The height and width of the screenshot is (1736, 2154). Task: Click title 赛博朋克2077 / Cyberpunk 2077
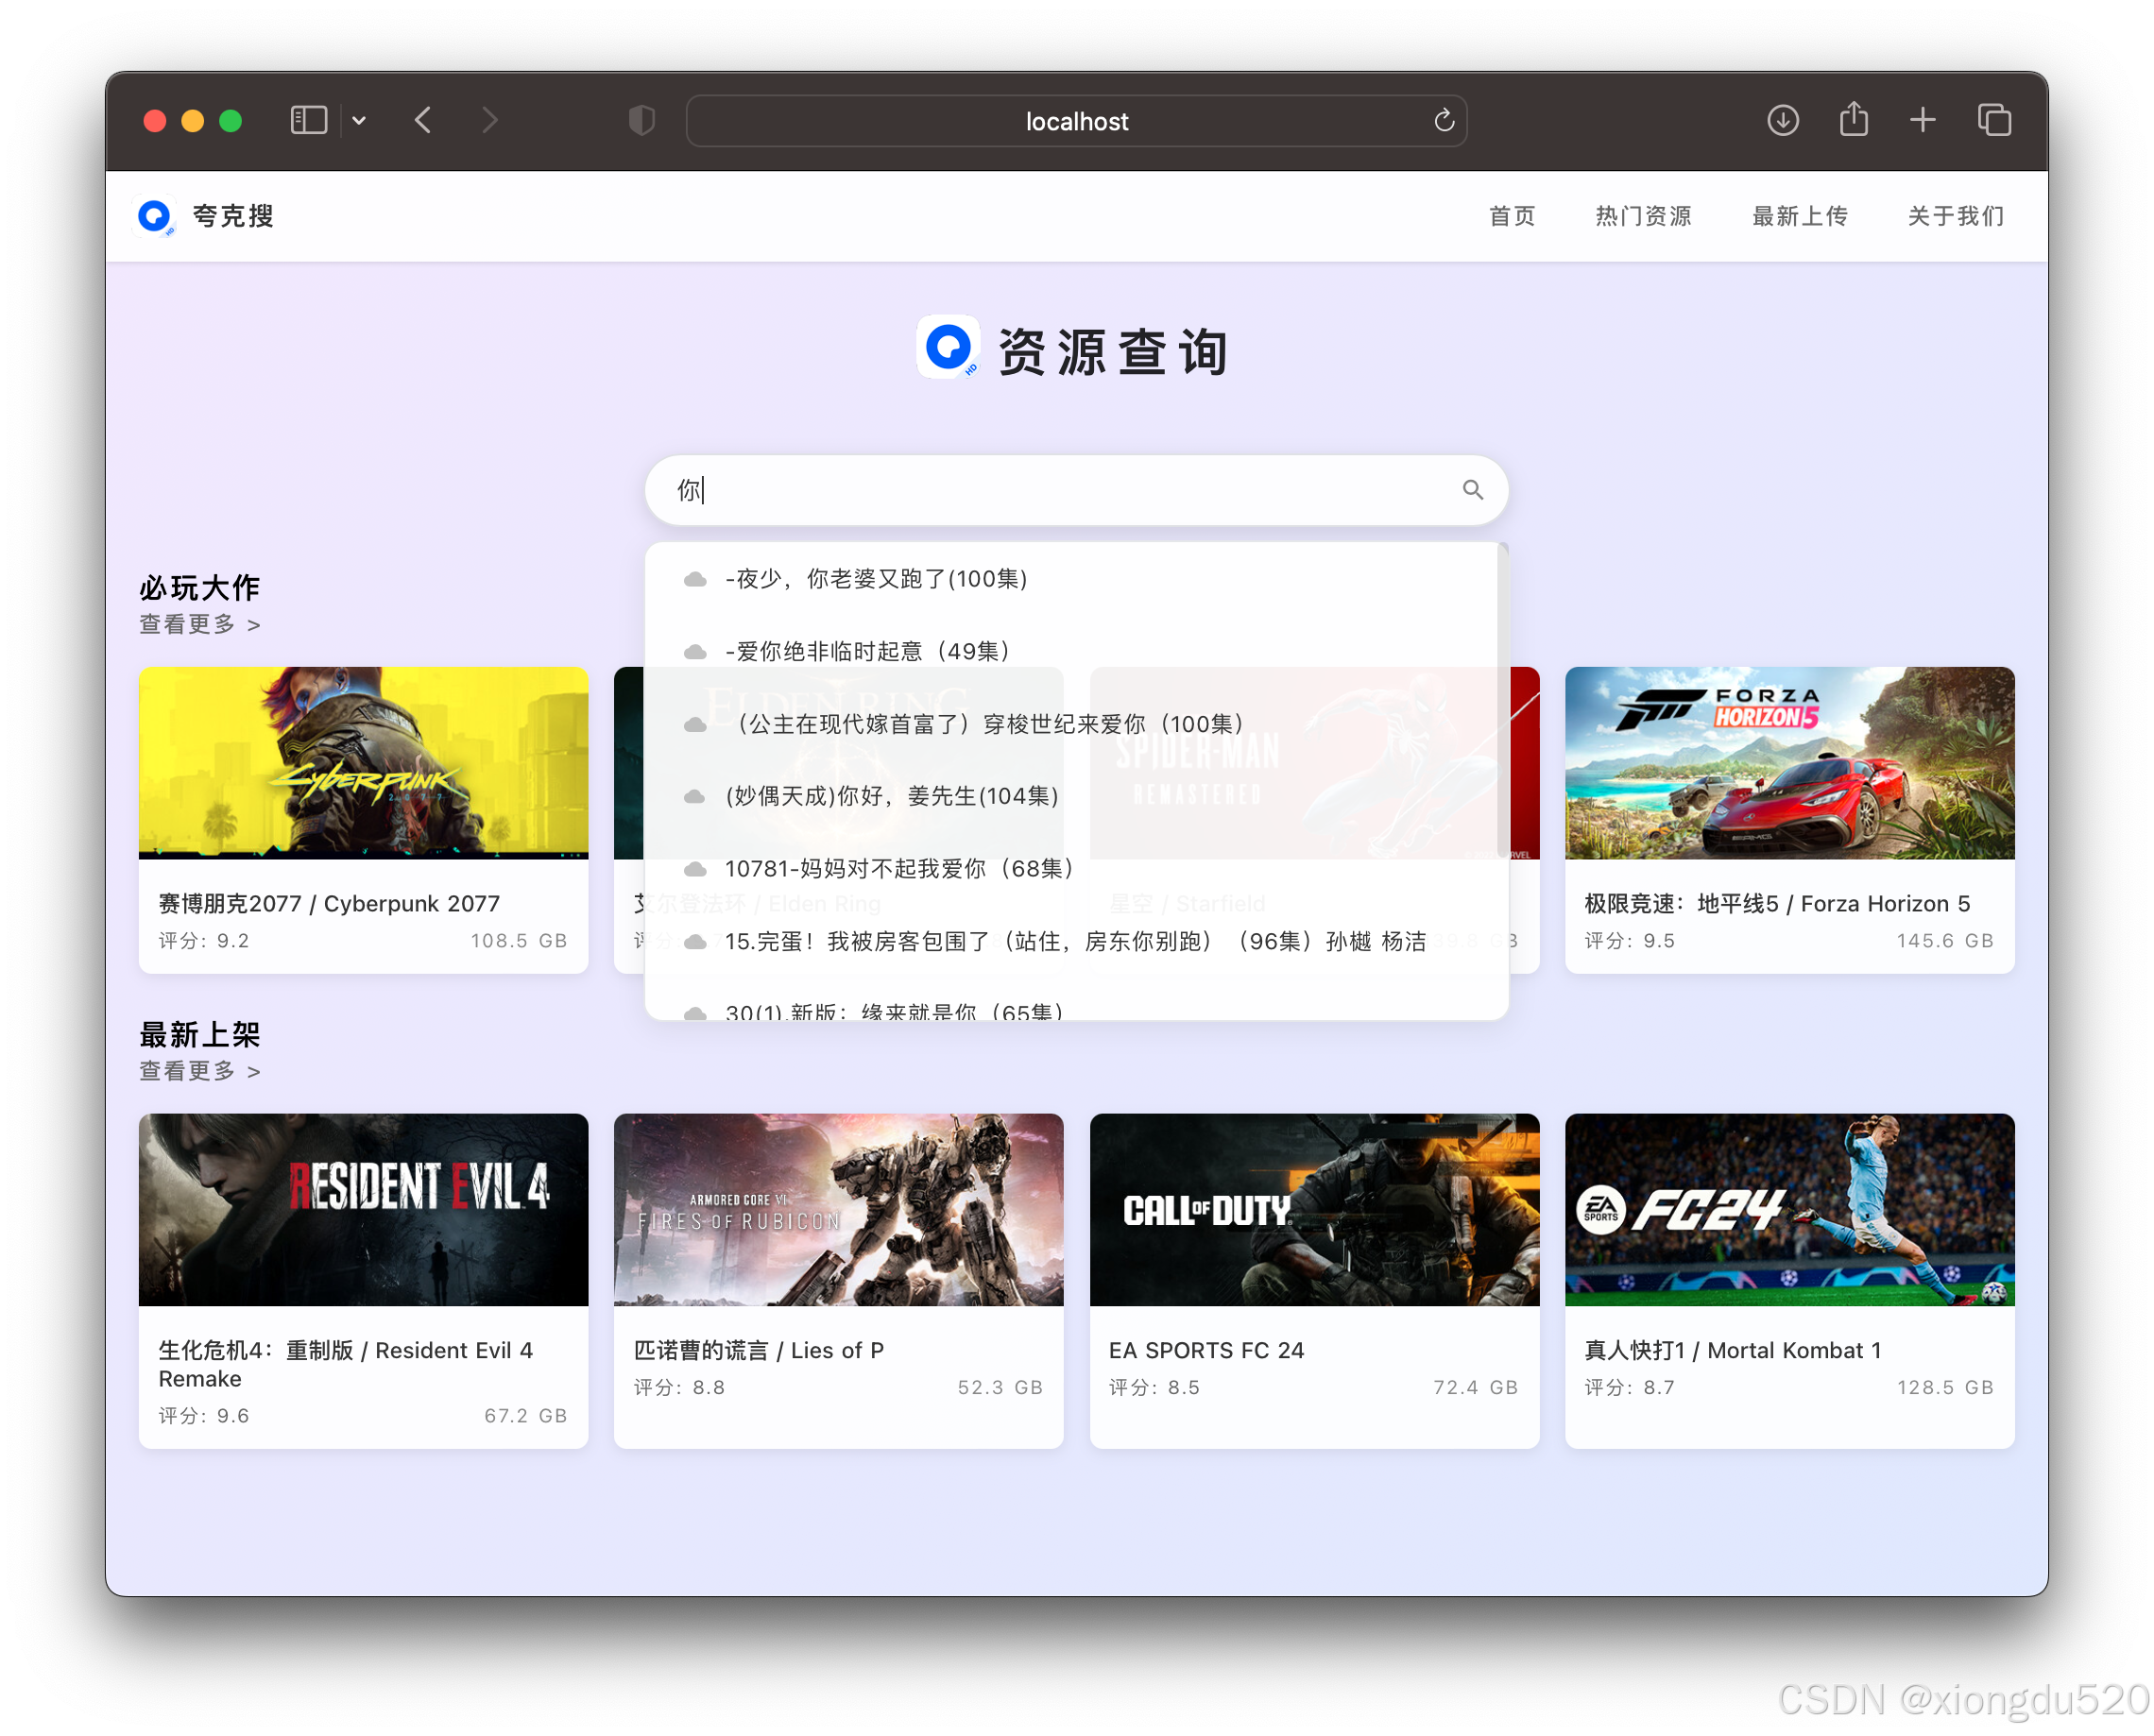329,903
